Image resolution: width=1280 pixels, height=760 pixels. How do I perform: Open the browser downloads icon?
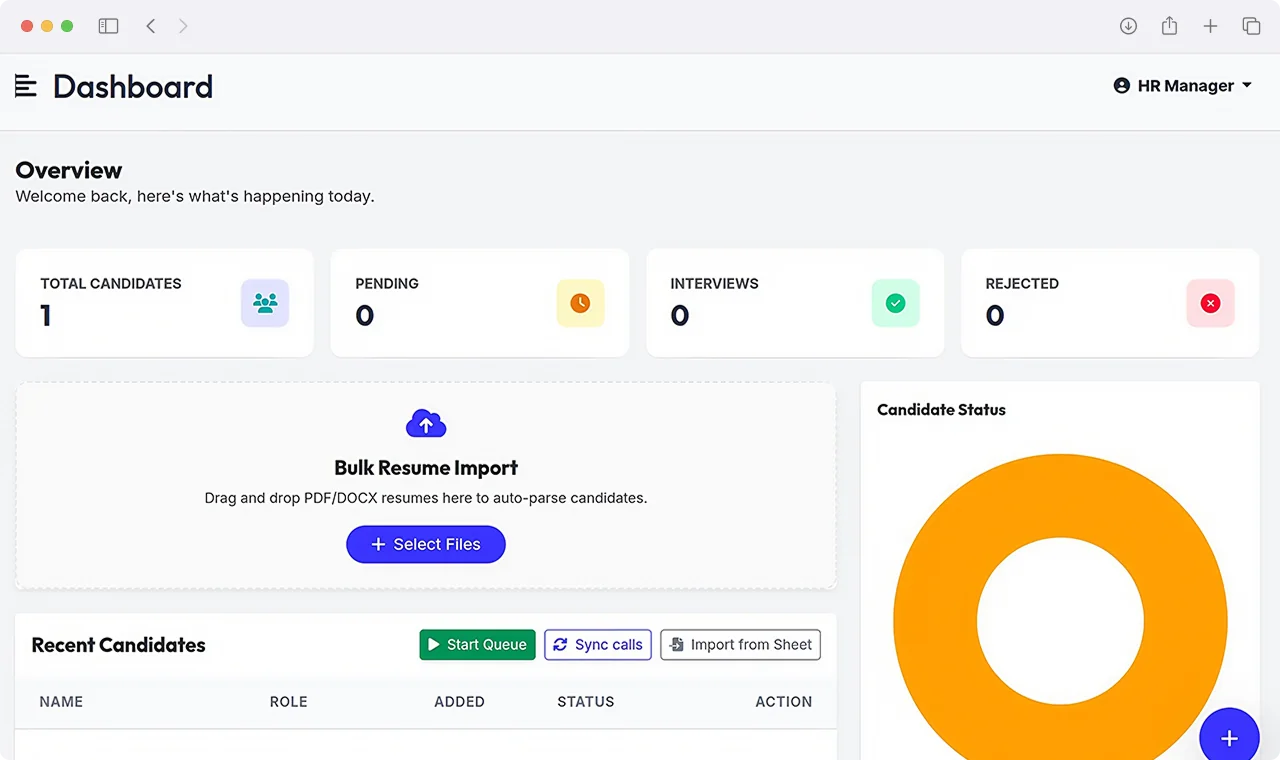pos(1128,26)
